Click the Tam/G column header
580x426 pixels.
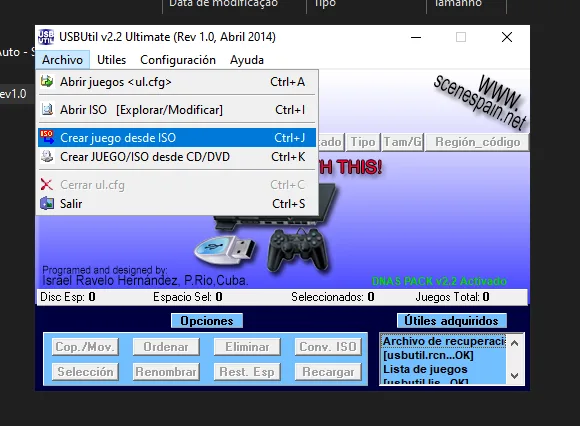402,142
